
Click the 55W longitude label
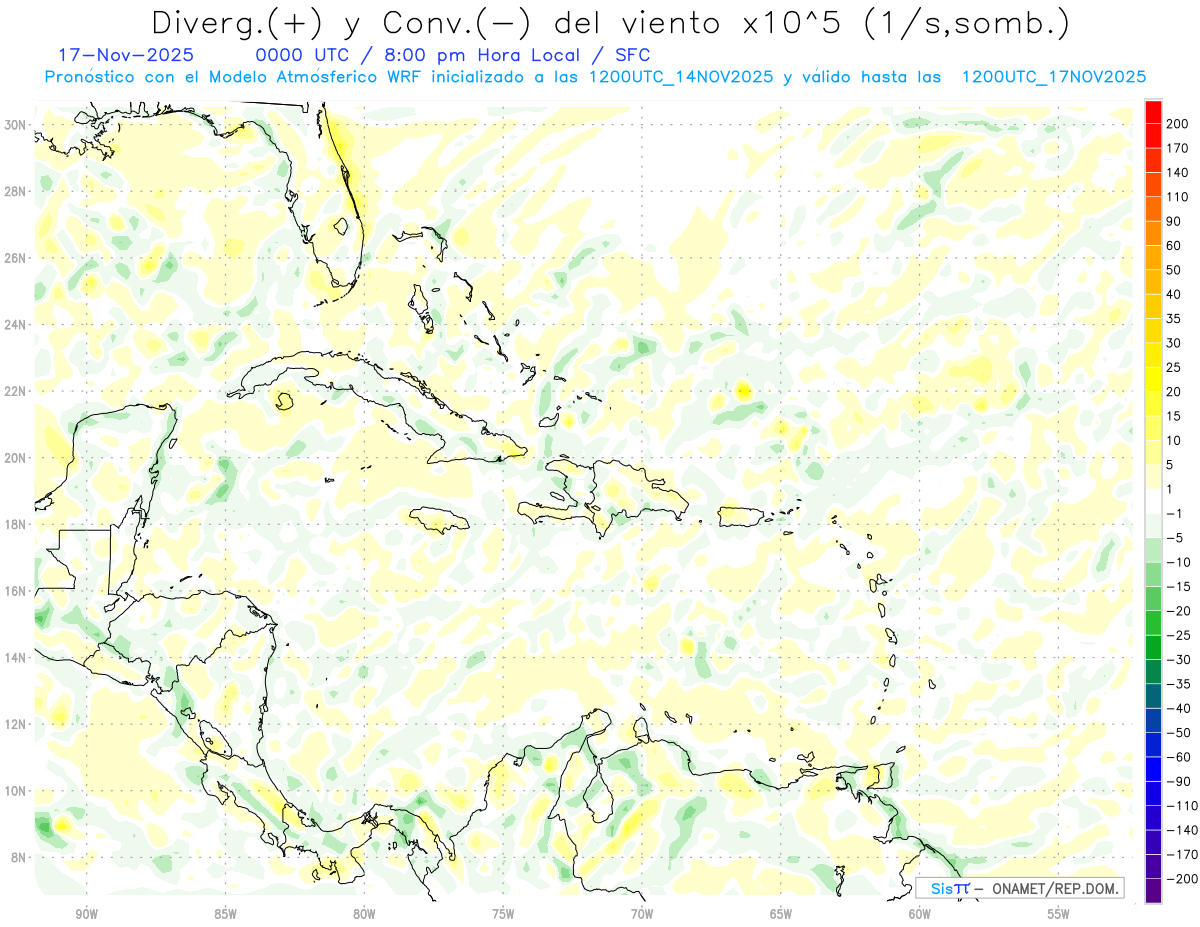point(1058,914)
